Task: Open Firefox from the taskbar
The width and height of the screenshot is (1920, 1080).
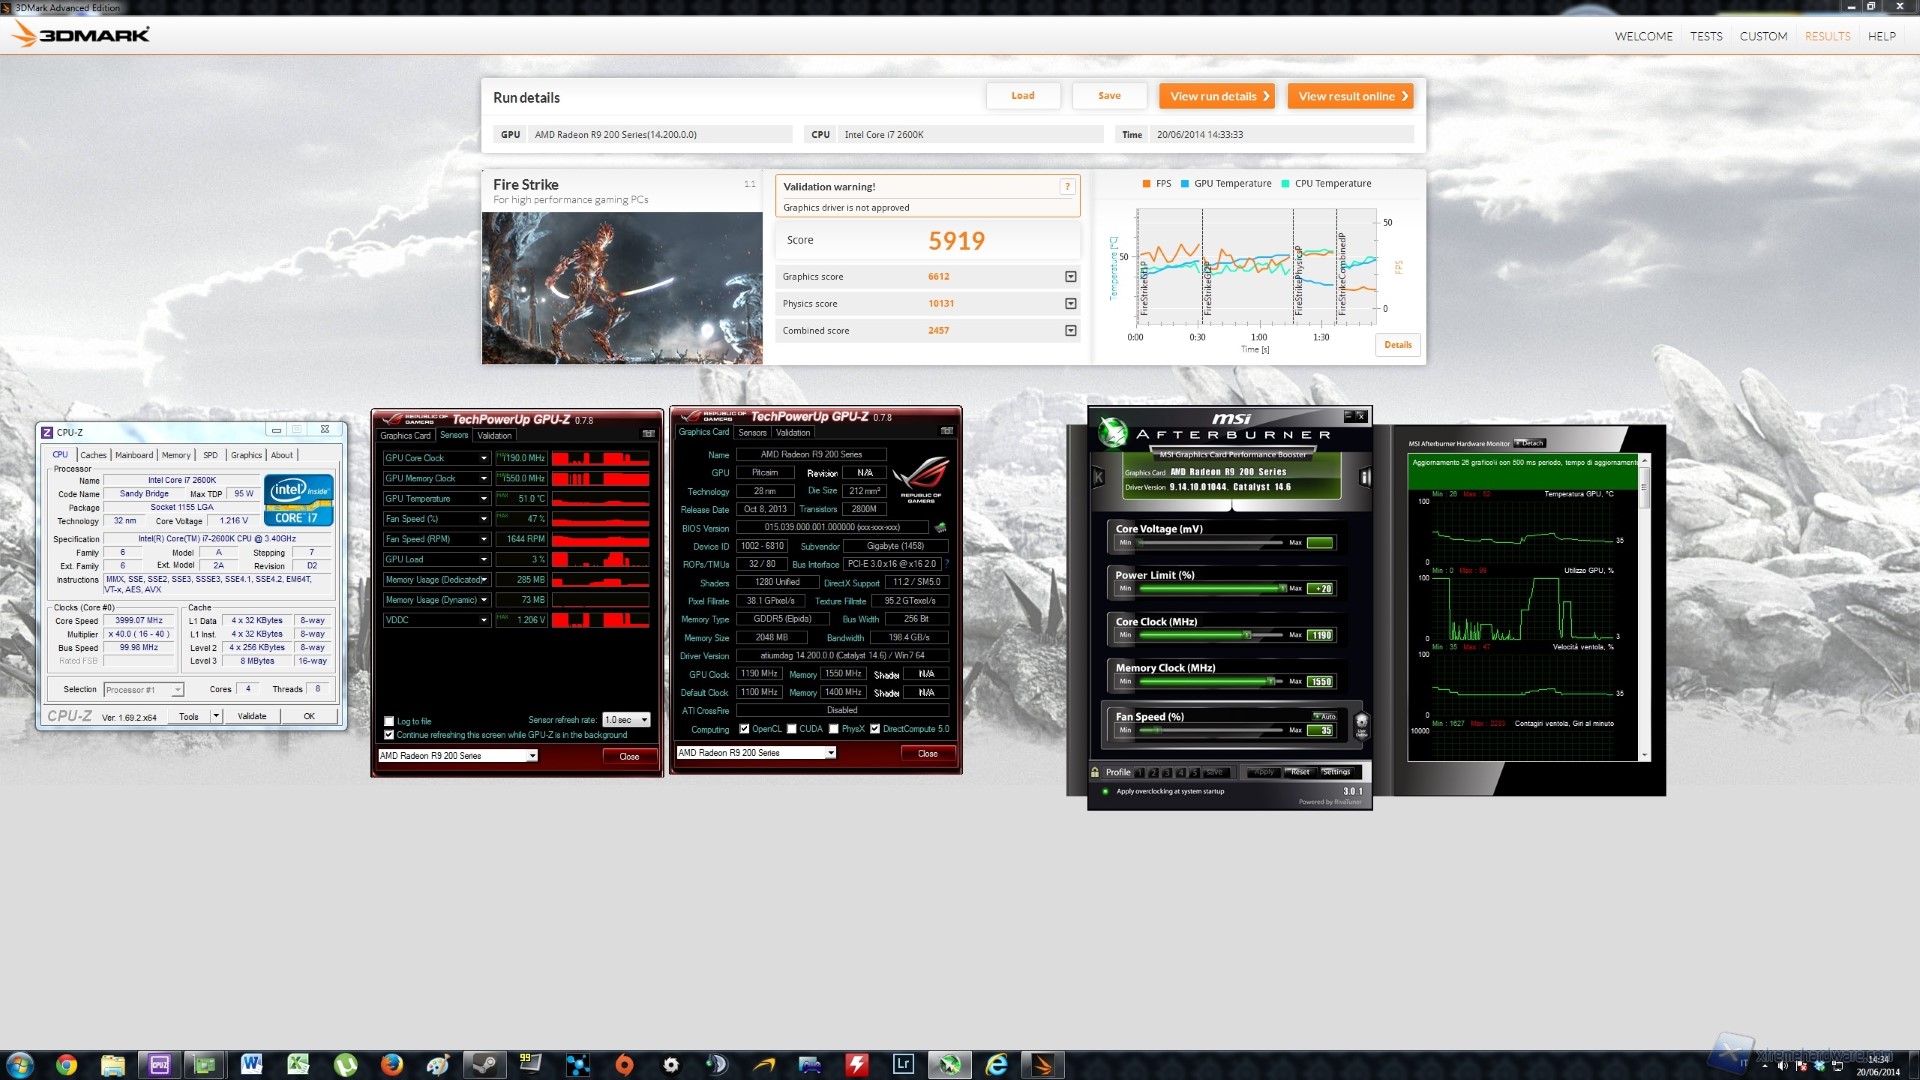Action: [x=392, y=1065]
